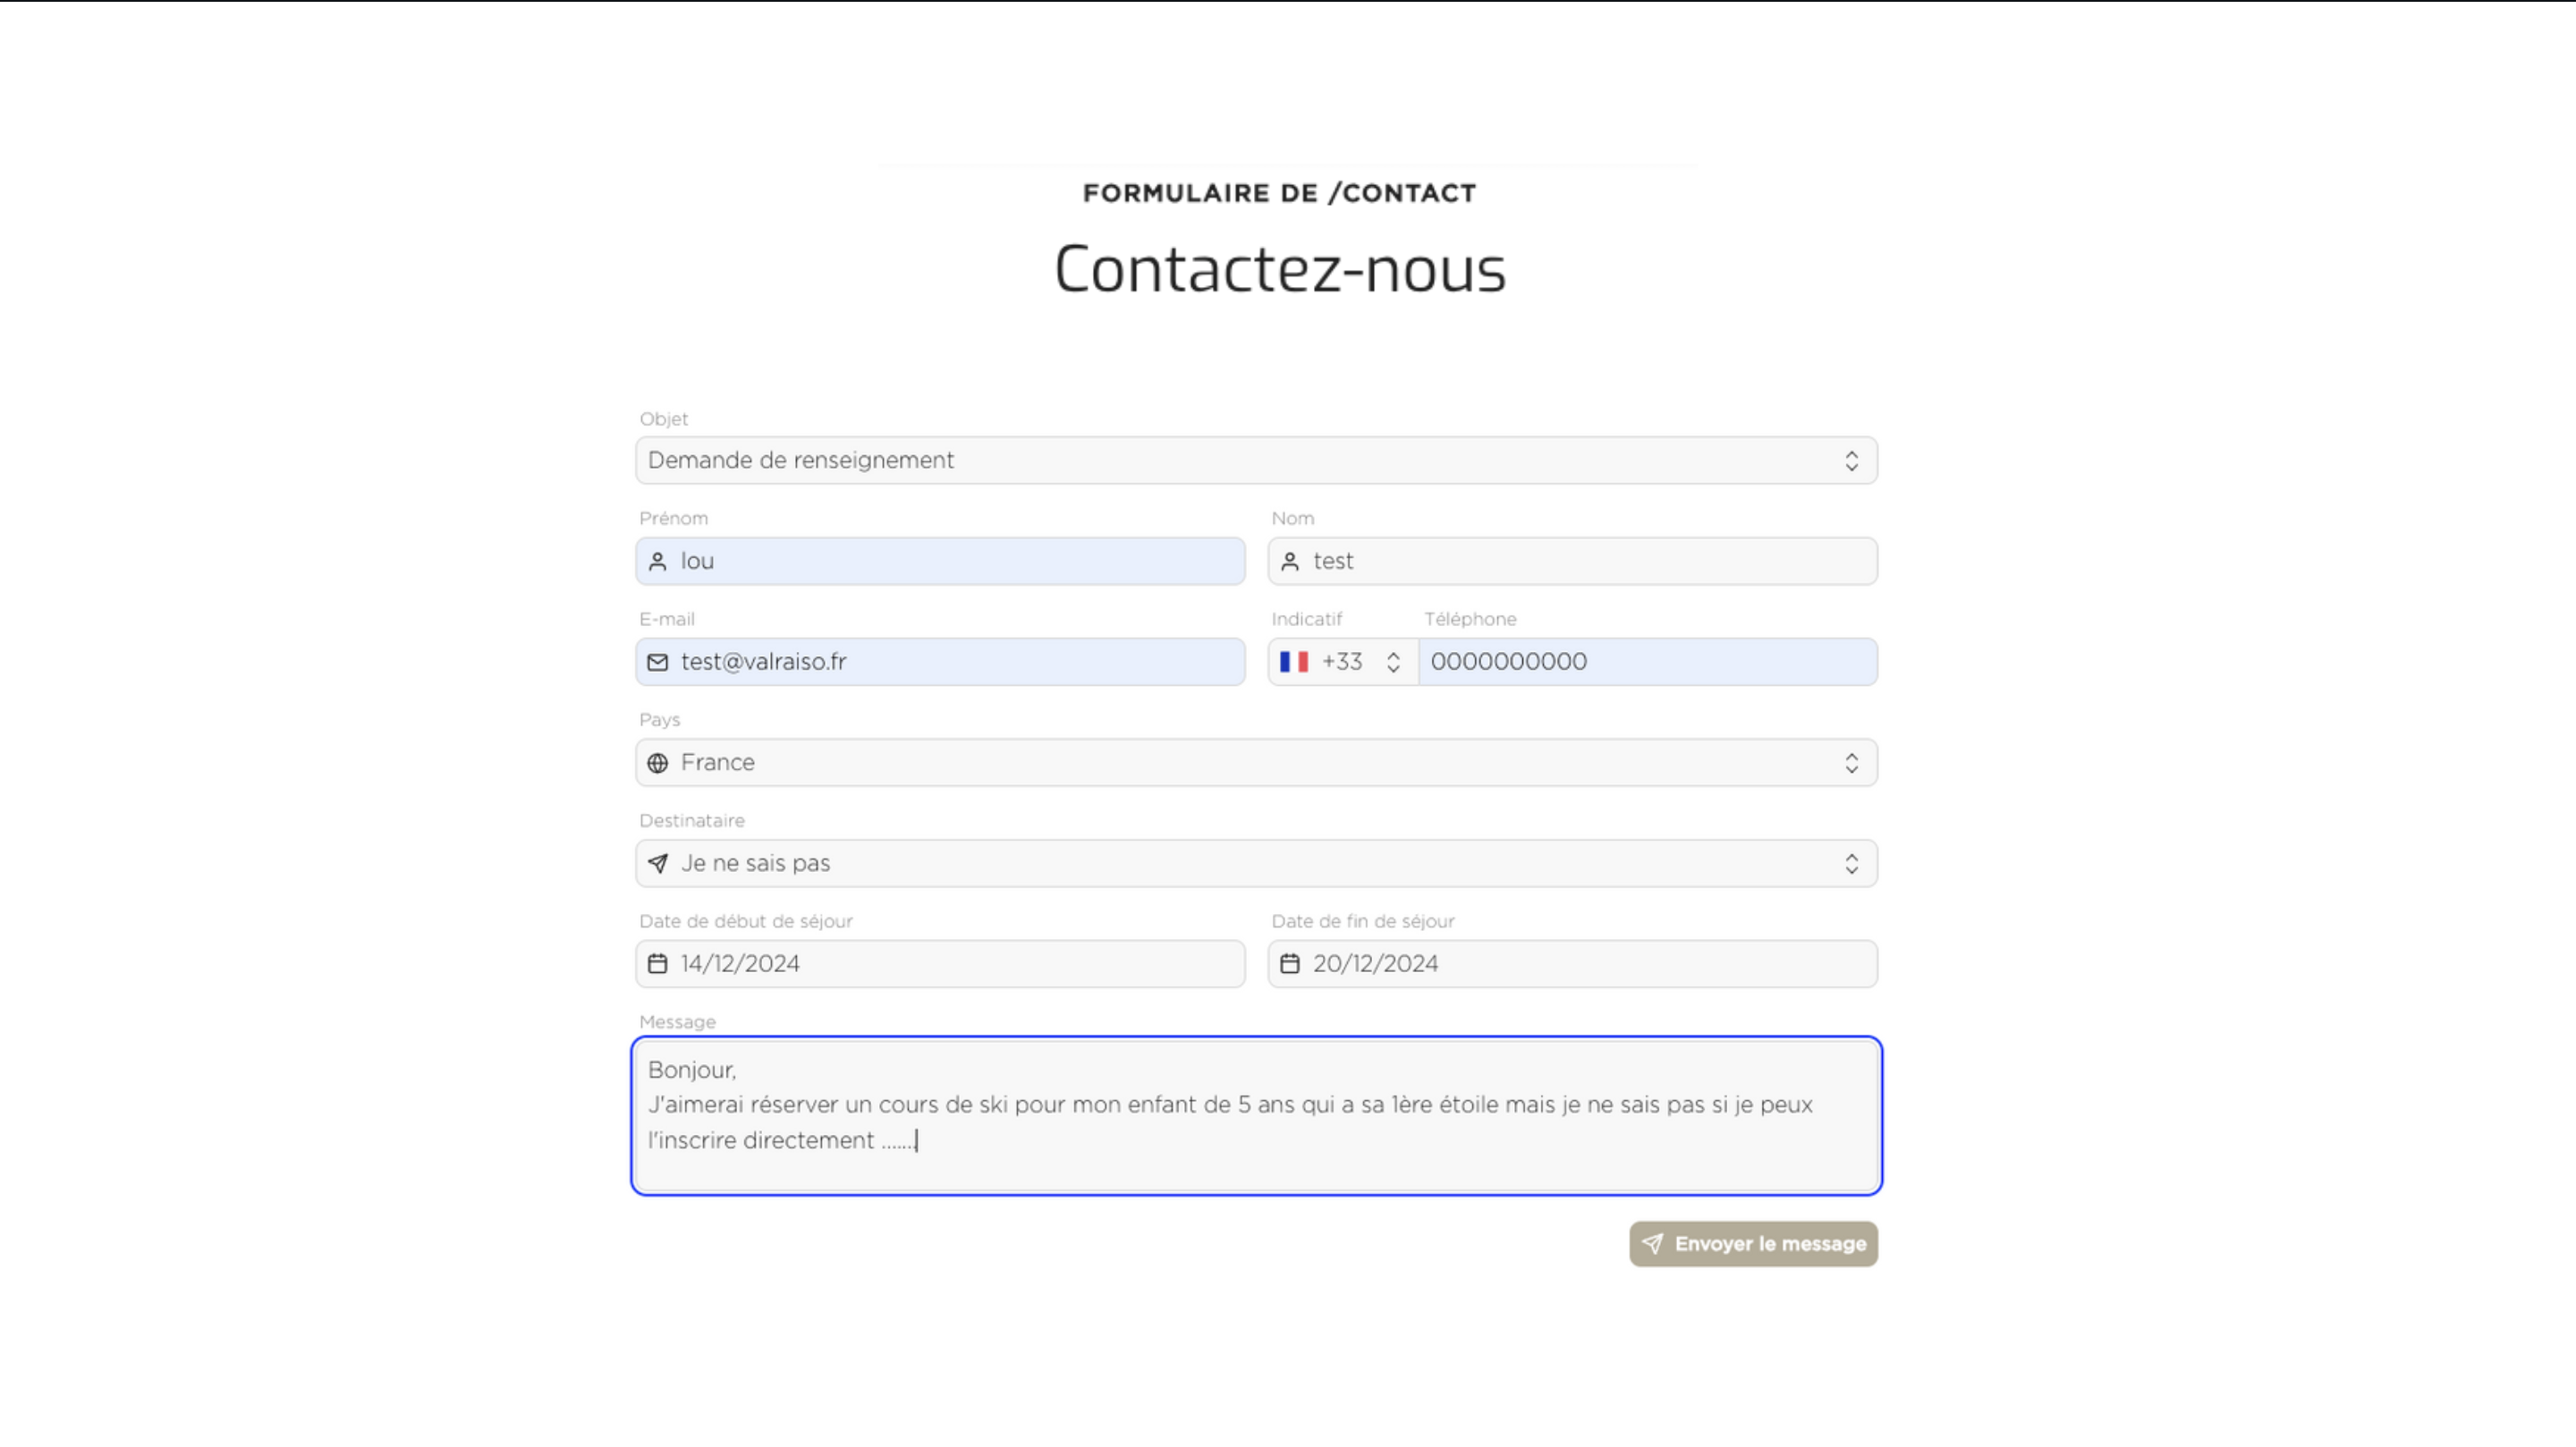This screenshot has width=2576, height=1447.
Task: Open the Objet dropdown chevron
Action: coord(1851,461)
